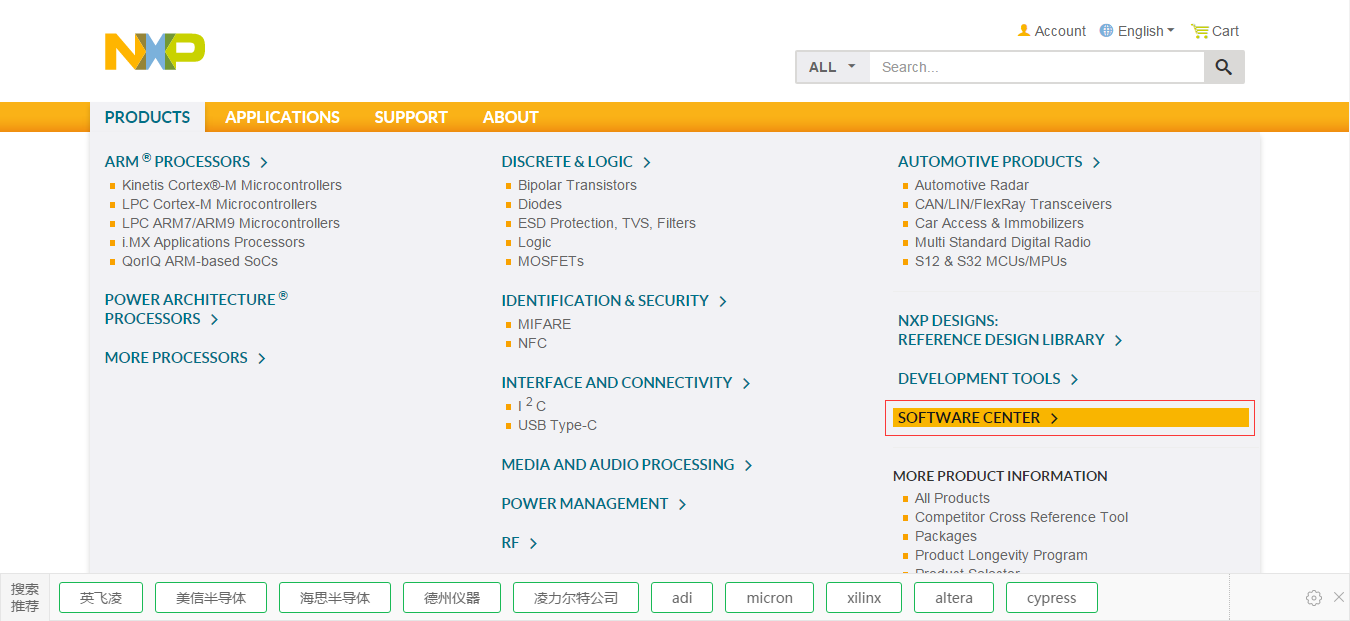This screenshot has height=621, width=1350.
Task: Open the DISCRETE & LOGIC category
Action: (576, 162)
